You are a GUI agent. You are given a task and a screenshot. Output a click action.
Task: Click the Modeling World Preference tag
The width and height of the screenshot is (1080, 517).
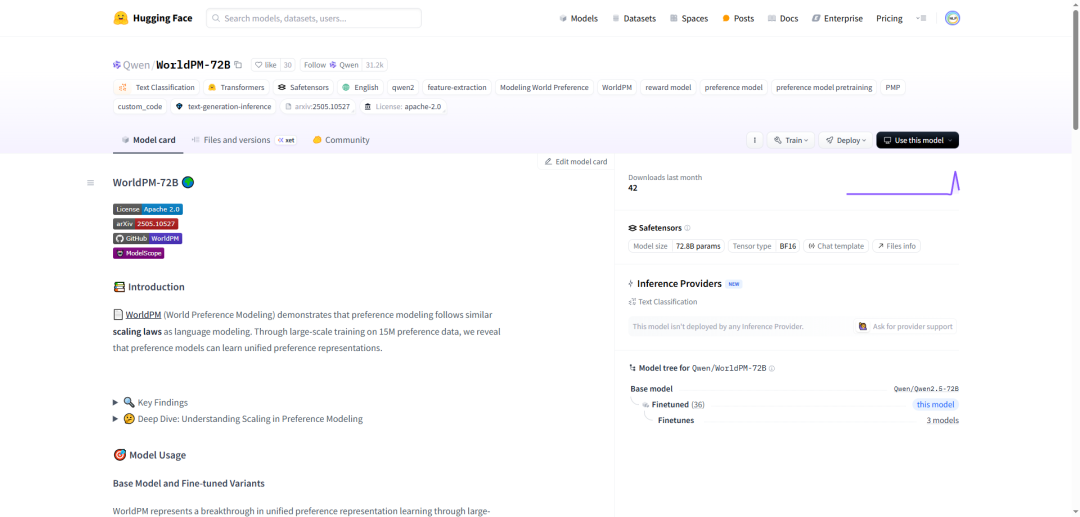[x=545, y=87]
